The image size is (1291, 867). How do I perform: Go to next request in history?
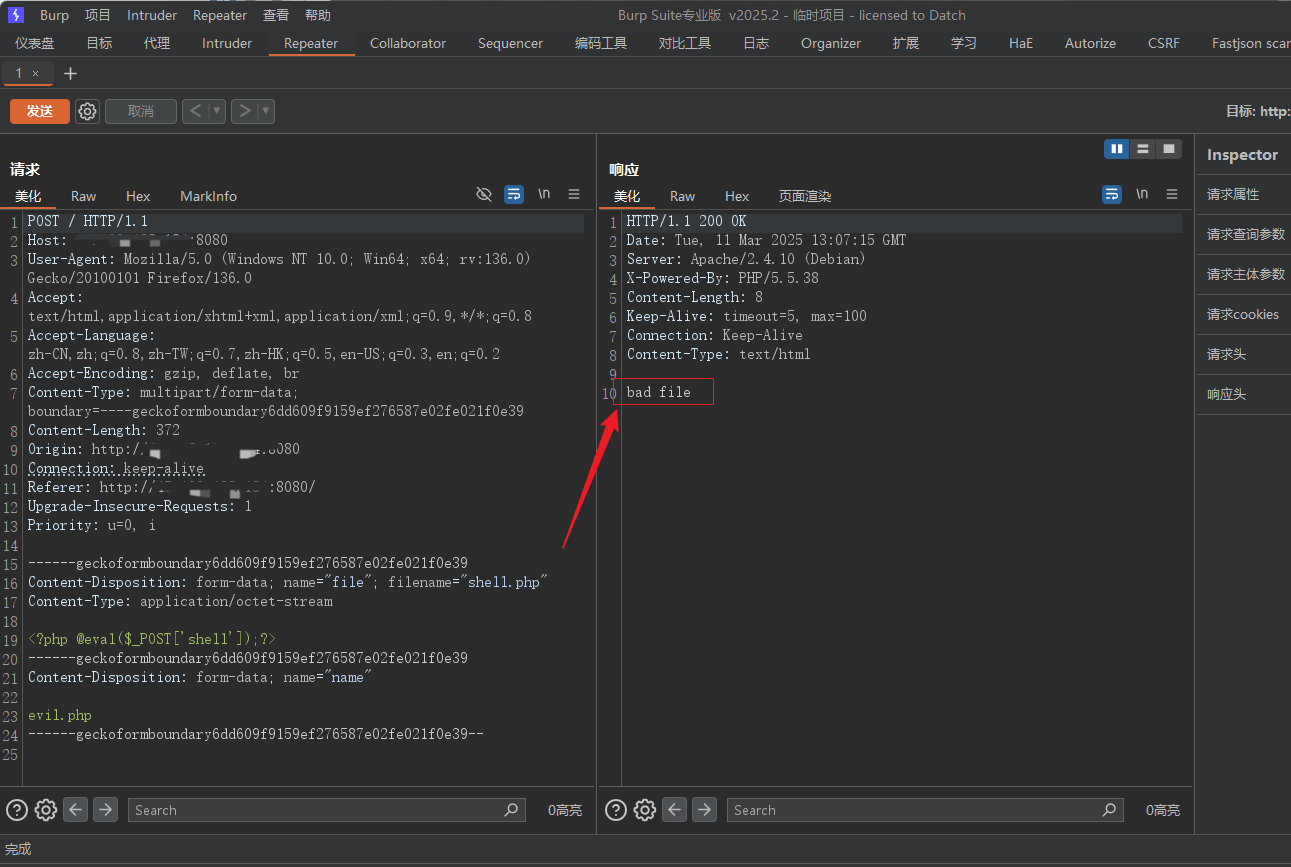point(244,111)
